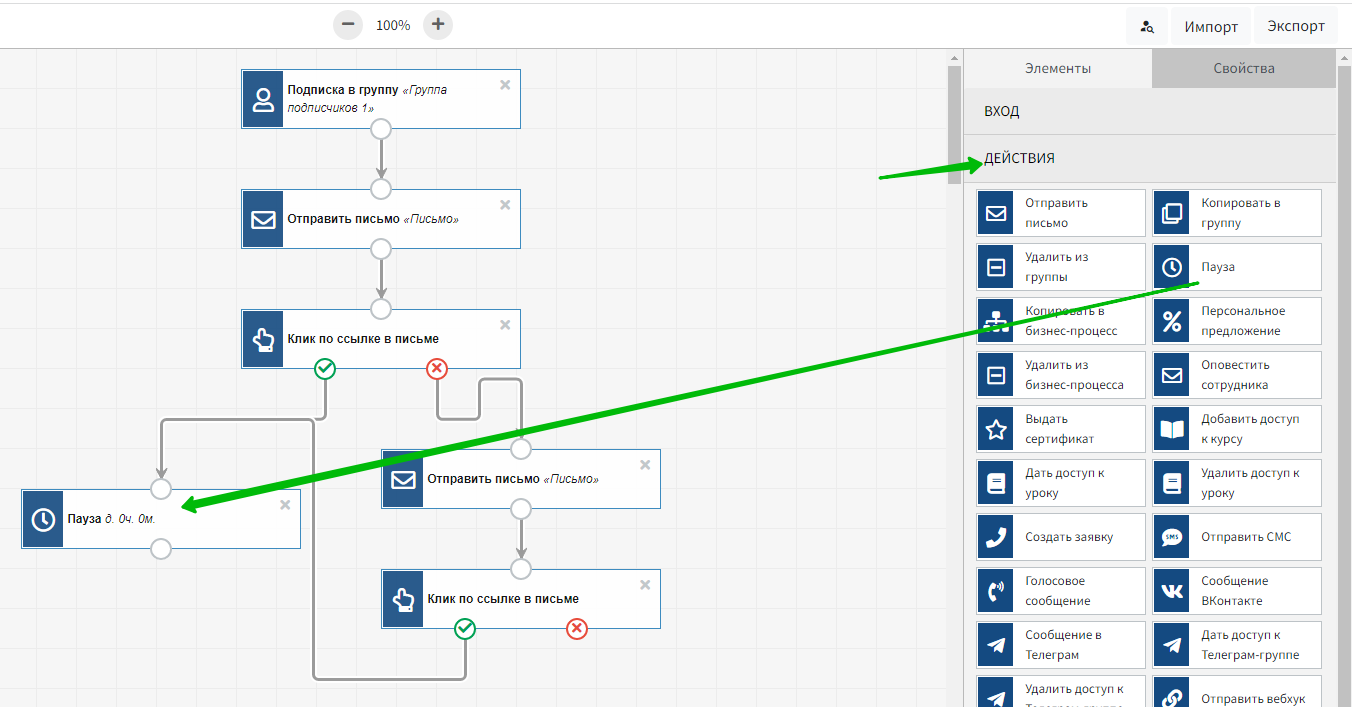Click the user search icon button

(x=1147, y=27)
